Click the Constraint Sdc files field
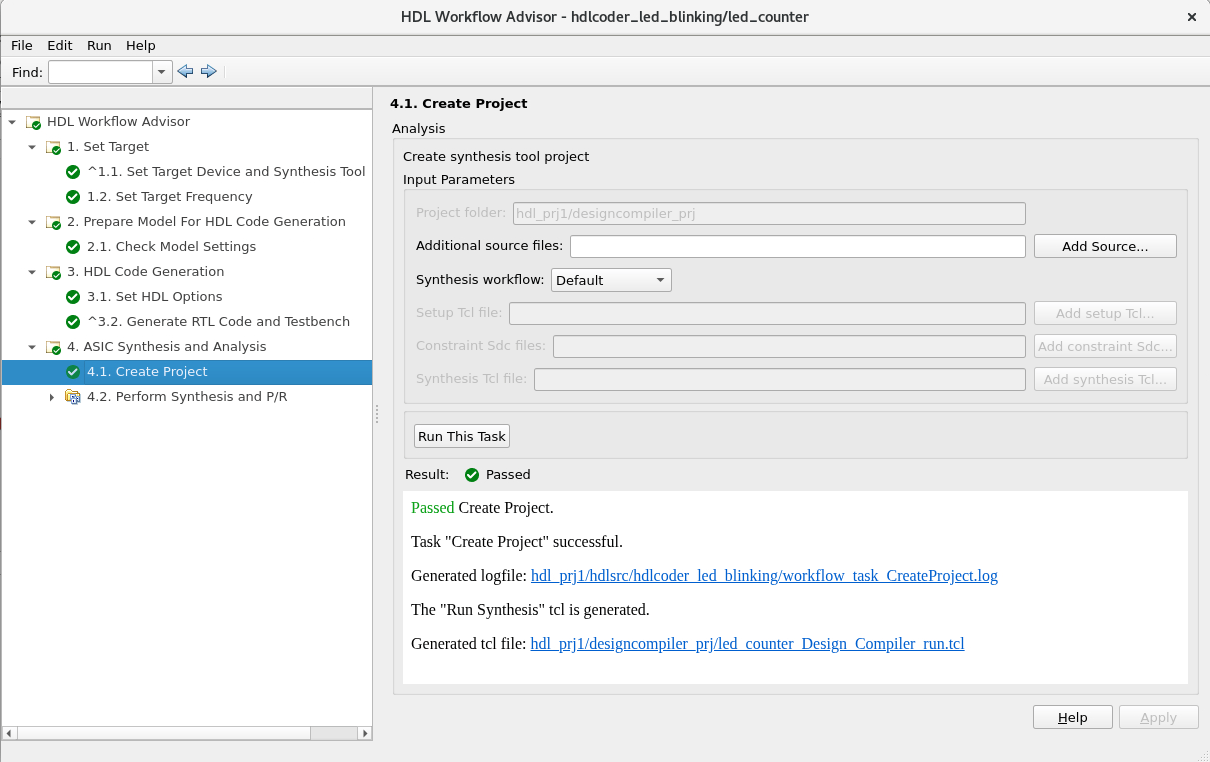Screen dimensions: 1210x762 [x=789, y=346]
